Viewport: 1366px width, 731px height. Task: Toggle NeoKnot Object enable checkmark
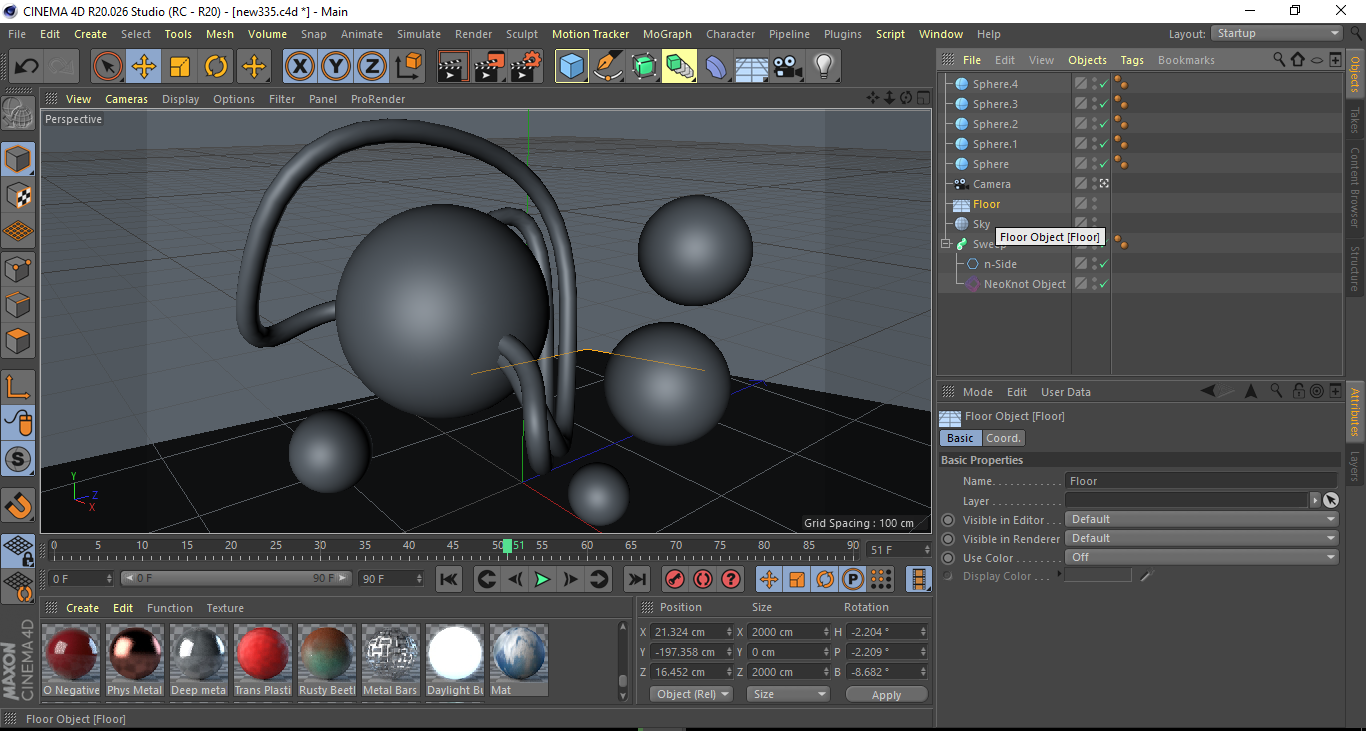1104,284
